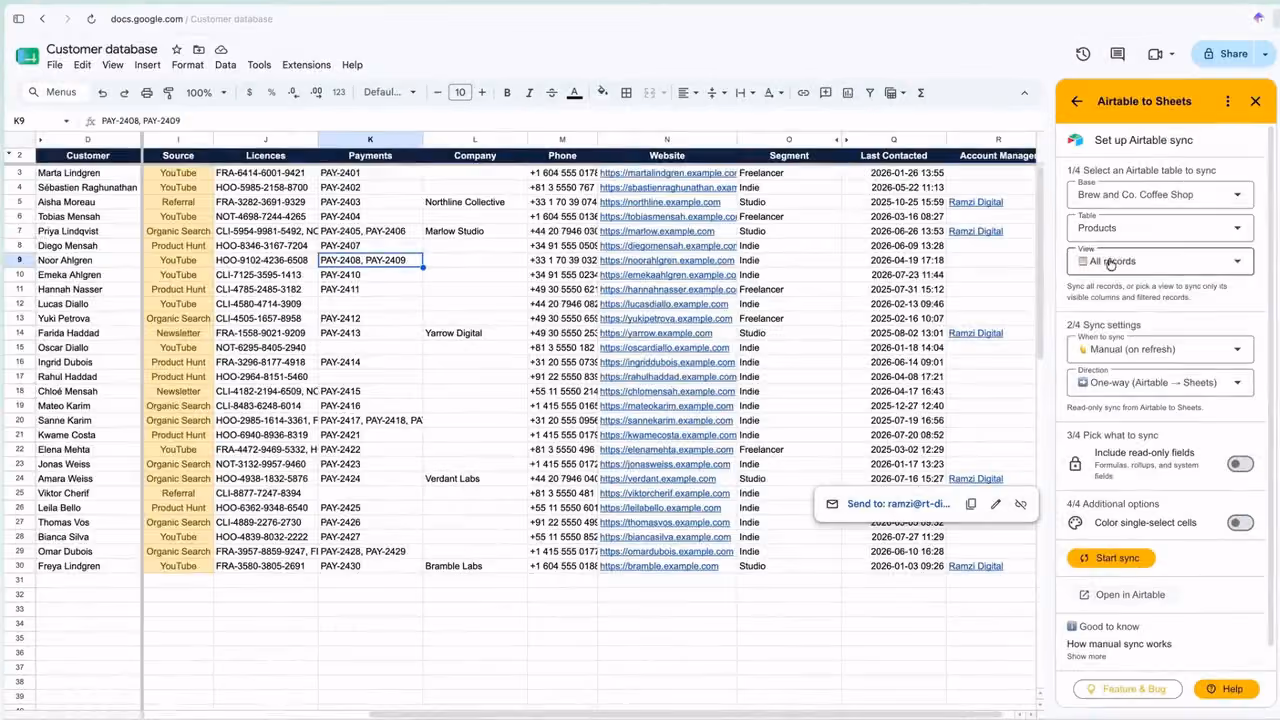Go back with the Airtable to Sheets arrow
This screenshot has height=720, width=1280.
(x=1076, y=101)
